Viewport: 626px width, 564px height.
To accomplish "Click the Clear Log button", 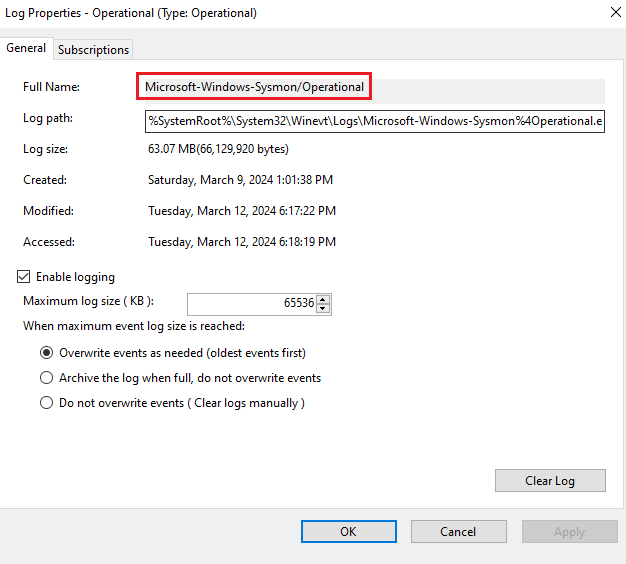I will [x=550, y=481].
